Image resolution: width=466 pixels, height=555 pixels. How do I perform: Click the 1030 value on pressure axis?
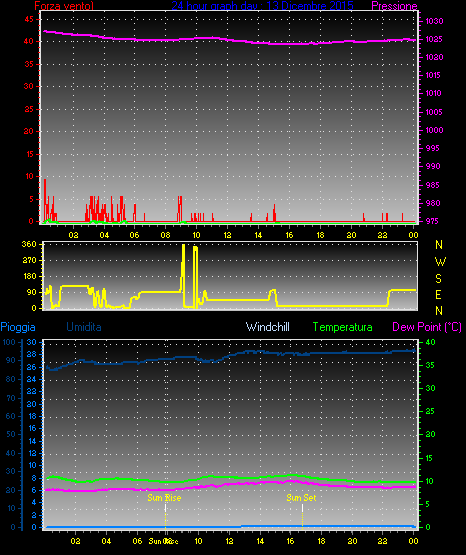(x=434, y=21)
